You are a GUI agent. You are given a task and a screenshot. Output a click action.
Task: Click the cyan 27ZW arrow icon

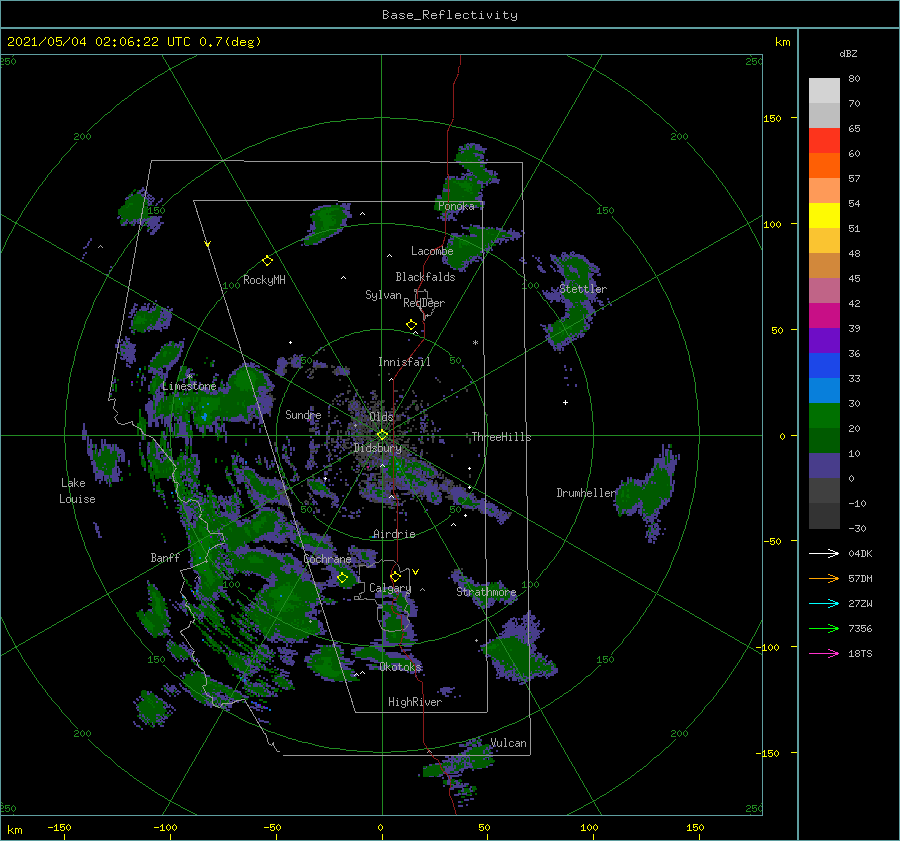click(x=824, y=603)
